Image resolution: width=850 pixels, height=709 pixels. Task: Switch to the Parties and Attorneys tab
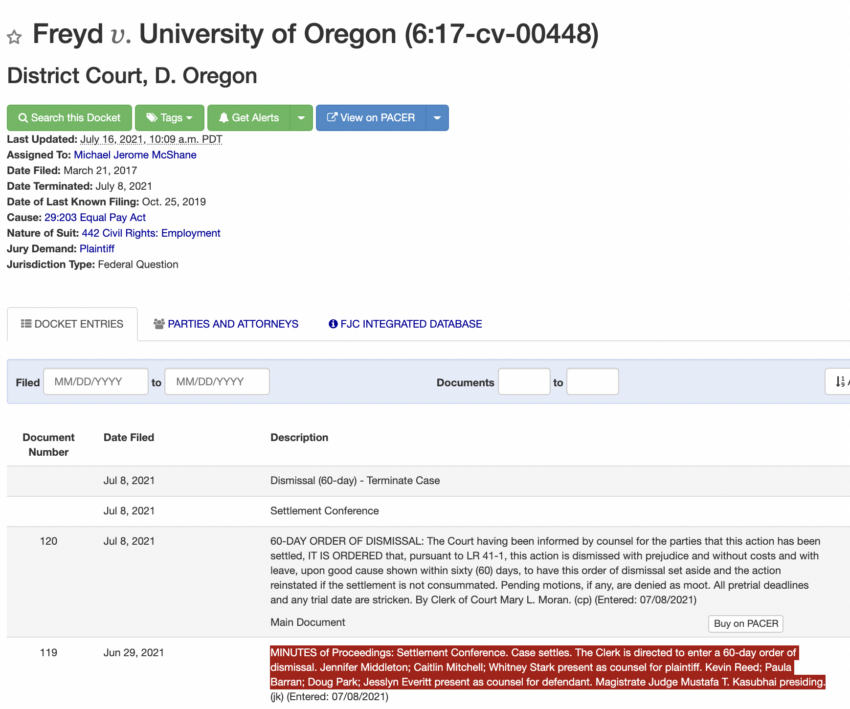[226, 324]
